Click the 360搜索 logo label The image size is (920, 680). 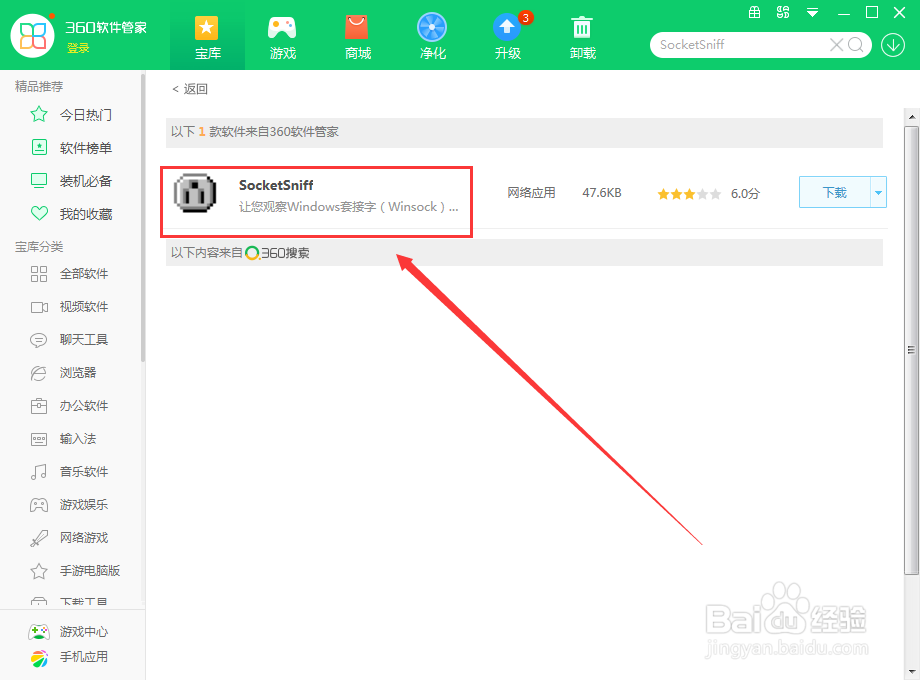click(278, 253)
